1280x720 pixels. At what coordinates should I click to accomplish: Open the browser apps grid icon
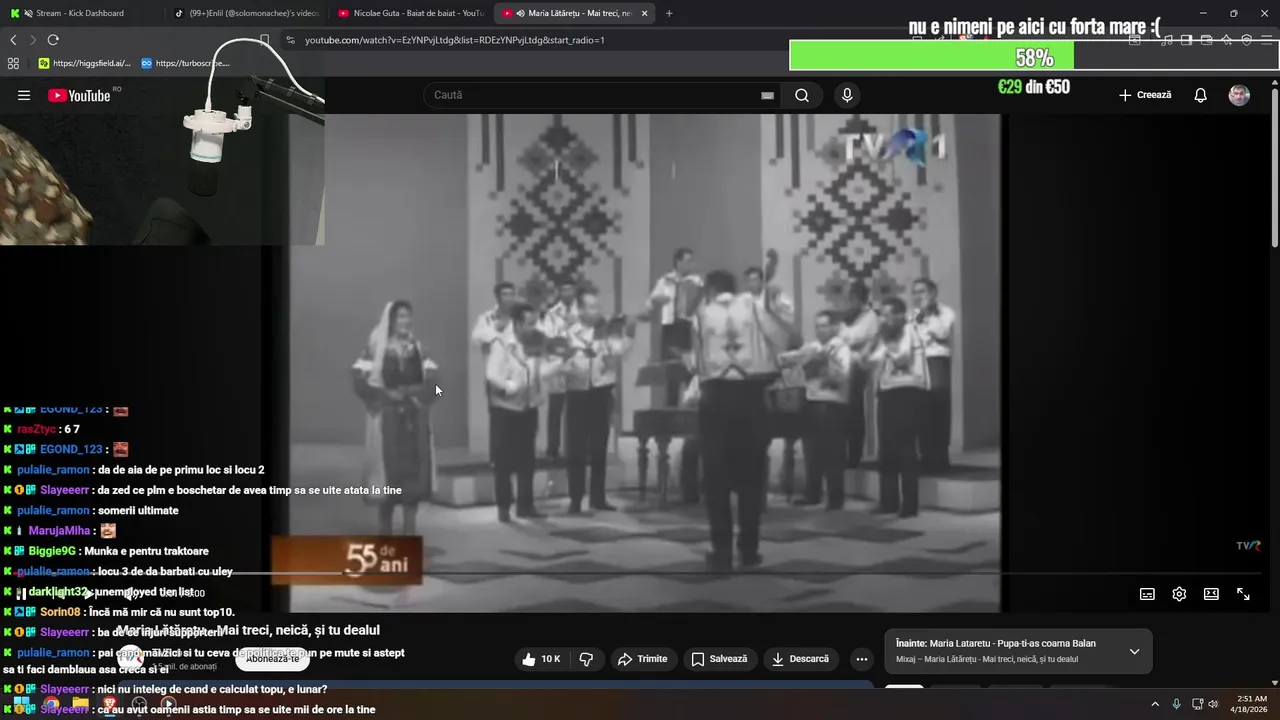13,63
